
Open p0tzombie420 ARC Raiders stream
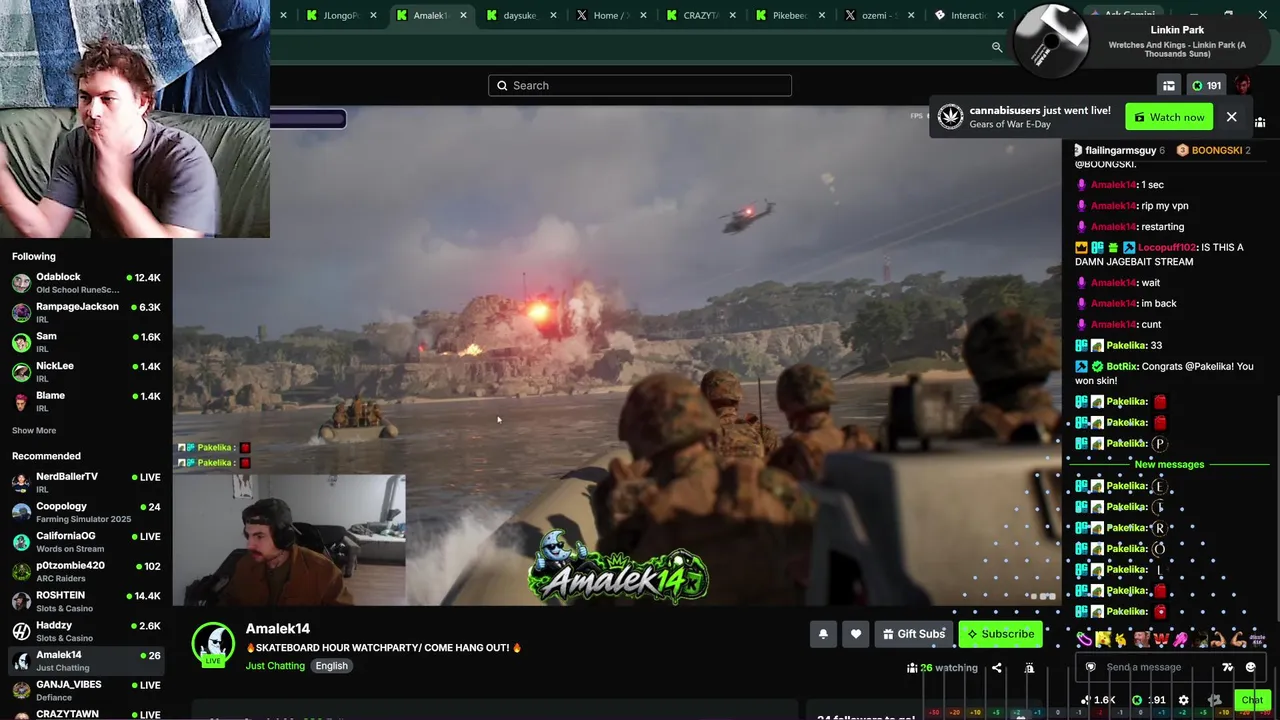click(86, 571)
